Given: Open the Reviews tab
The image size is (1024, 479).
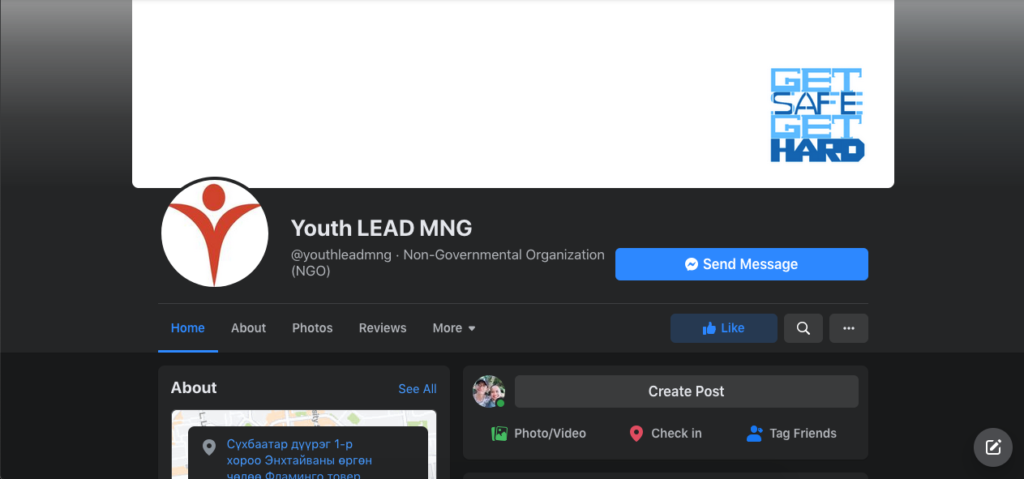Looking at the screenshot, I should (x=382, y=328).
